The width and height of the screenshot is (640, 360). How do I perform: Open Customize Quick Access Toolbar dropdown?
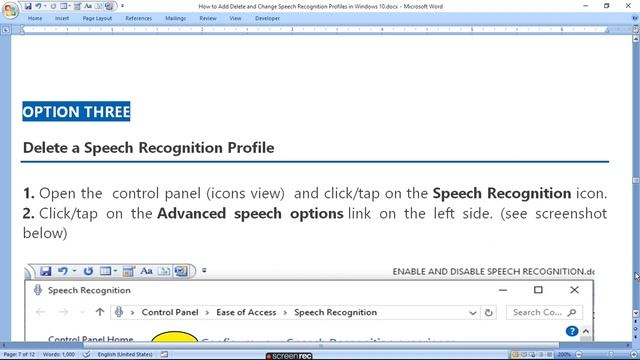pyautogui.click(x=122, y=6)
